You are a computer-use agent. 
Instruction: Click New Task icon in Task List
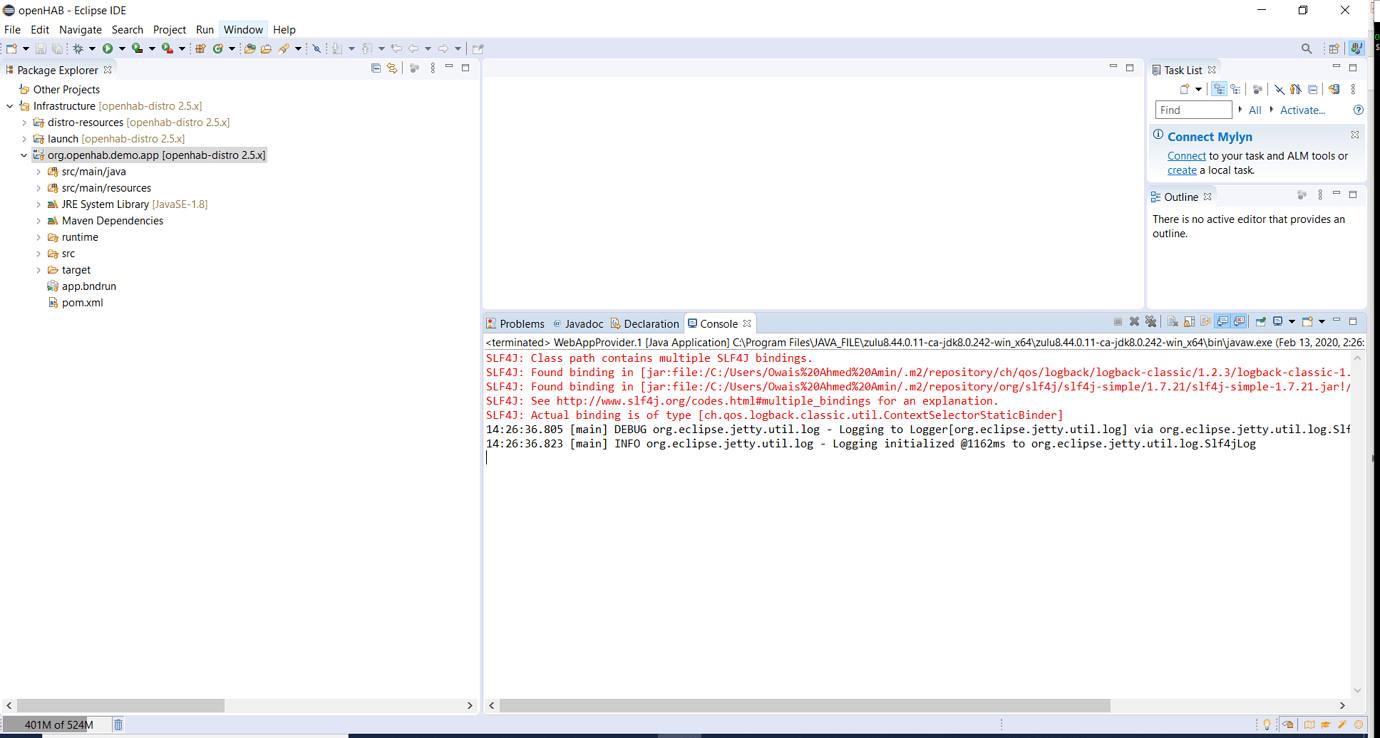pyautogui.click(x=1185, y=89)
